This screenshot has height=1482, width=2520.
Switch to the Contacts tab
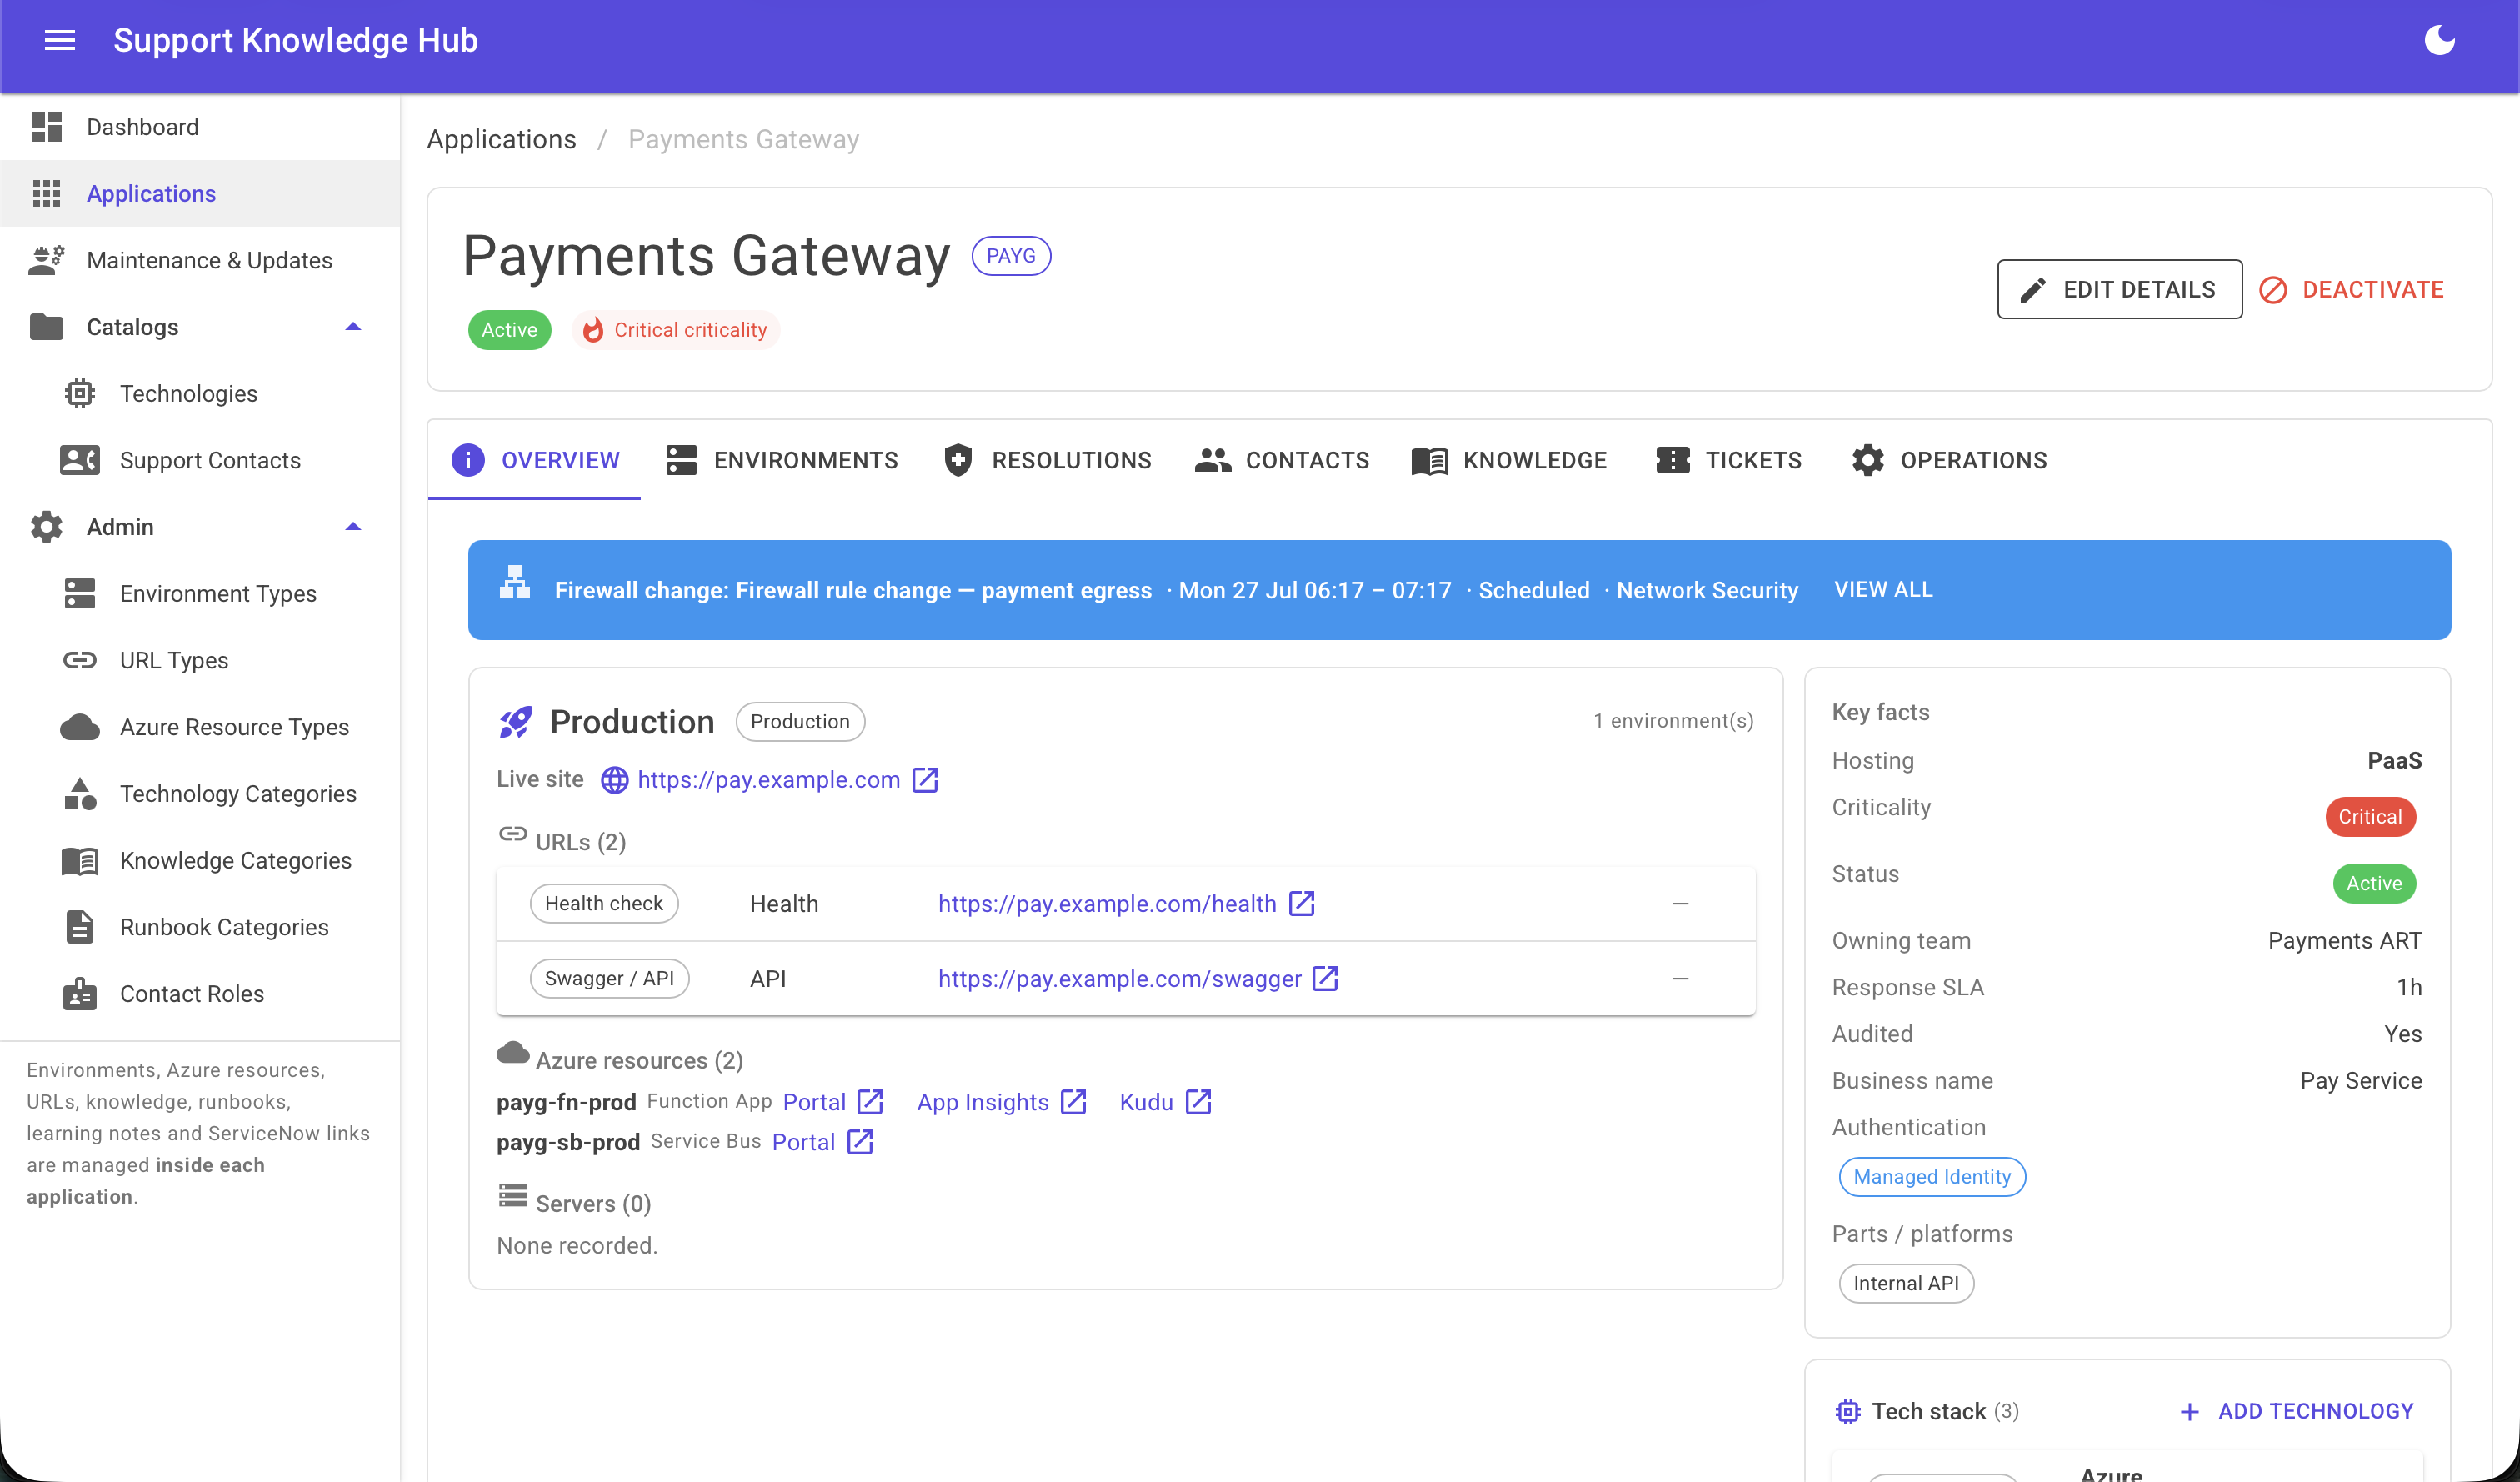(1282, 460)
